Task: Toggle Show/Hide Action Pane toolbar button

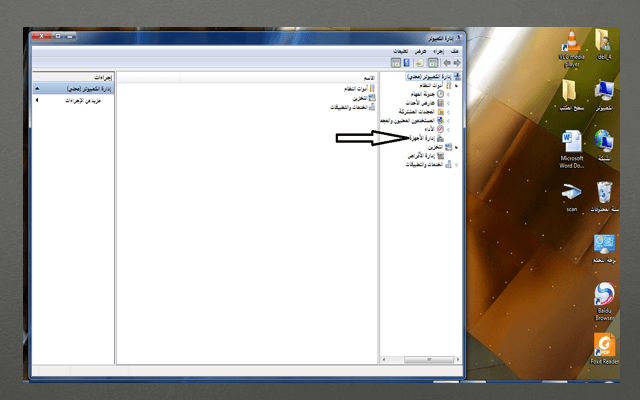Action: coord(396,63)
